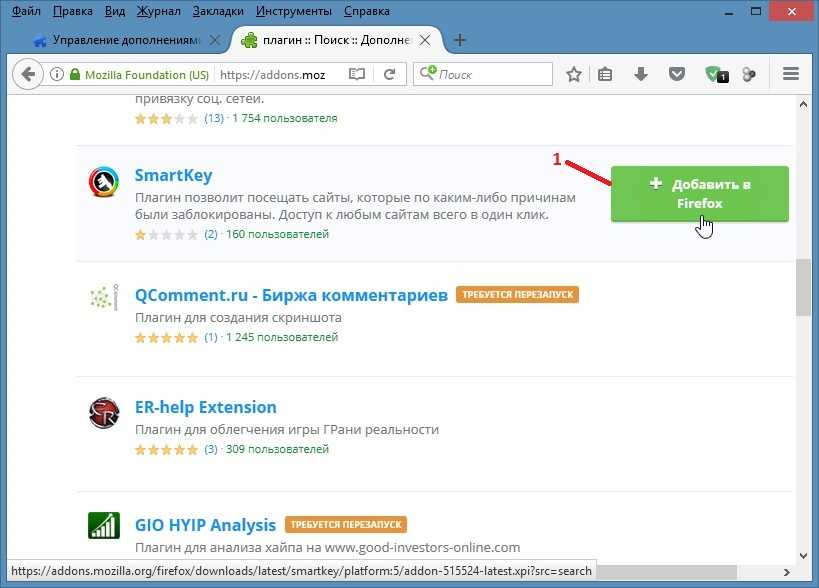The width and height of the screenshot is (819, 588).
Task: Click the ER-help Extension add-on icon
Action: point(104,413)
